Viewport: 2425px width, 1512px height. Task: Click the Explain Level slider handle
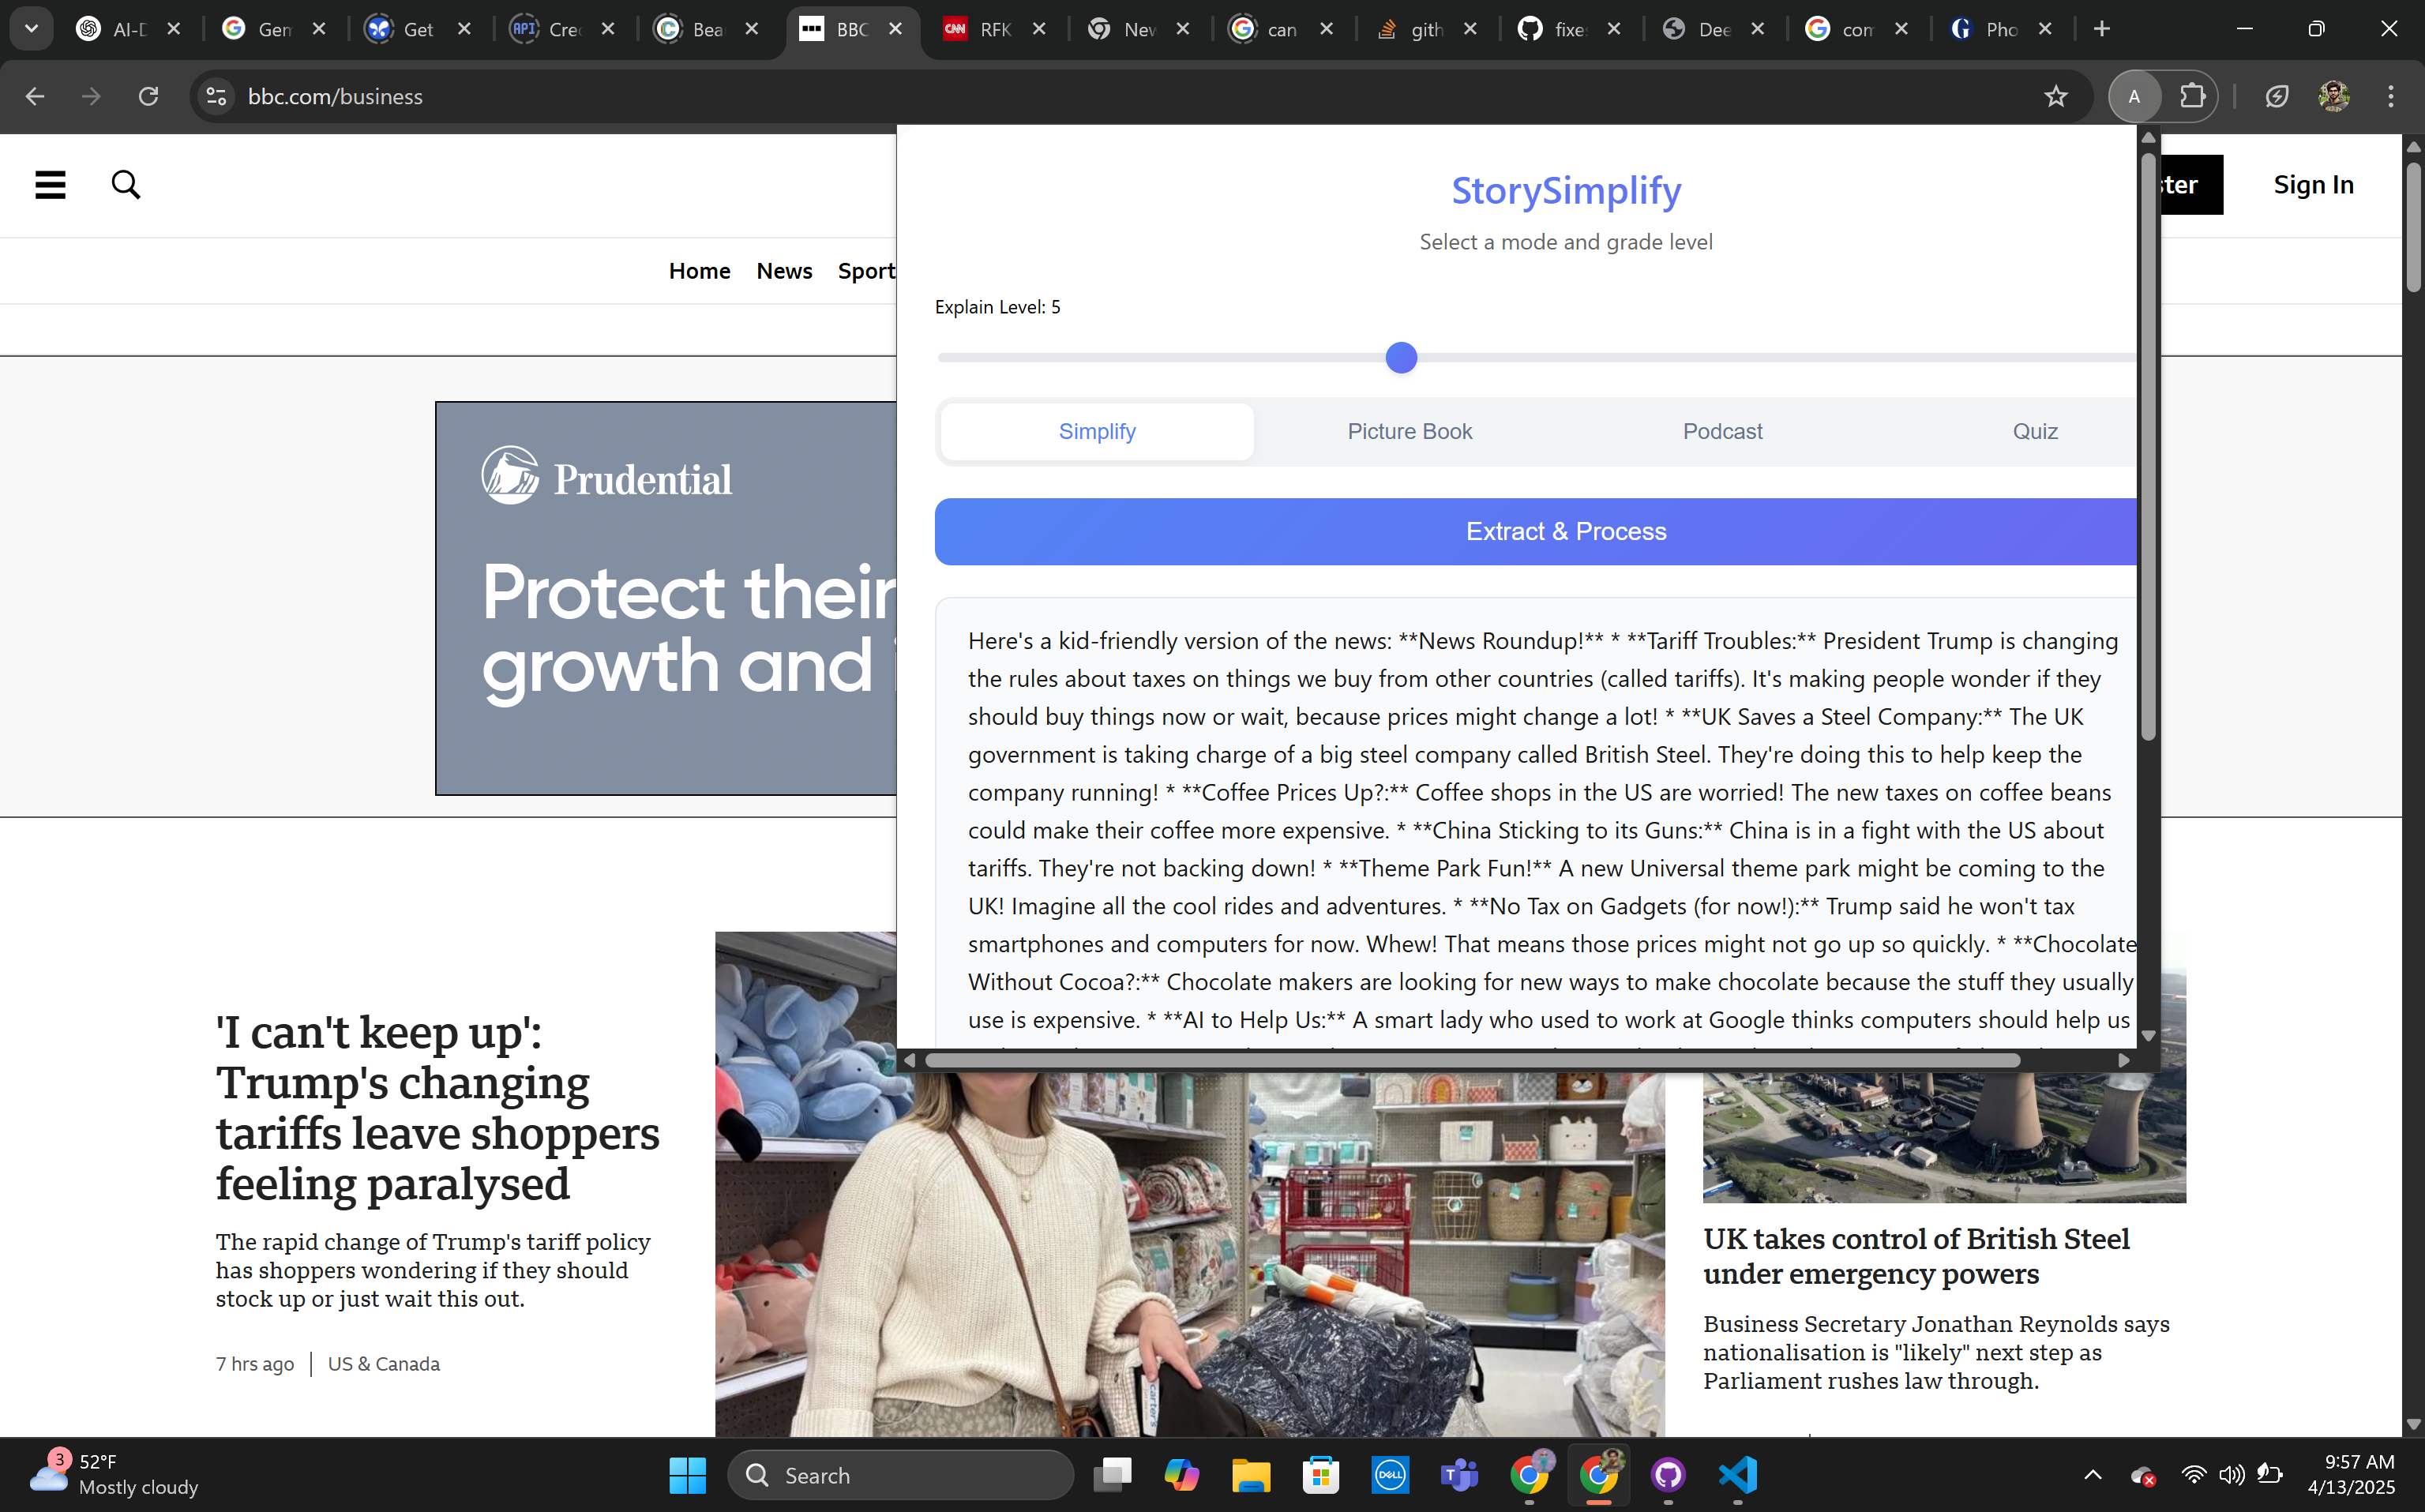pyautogui.click(x=1401, y=358)
